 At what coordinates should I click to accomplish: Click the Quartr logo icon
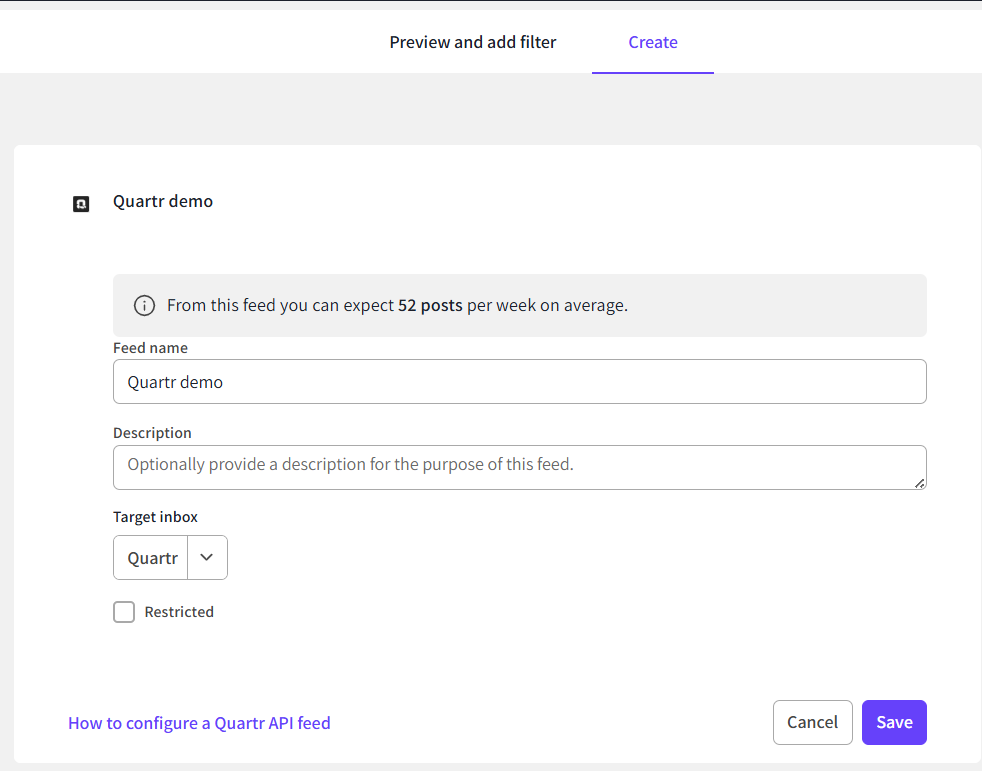click(81, 204)
